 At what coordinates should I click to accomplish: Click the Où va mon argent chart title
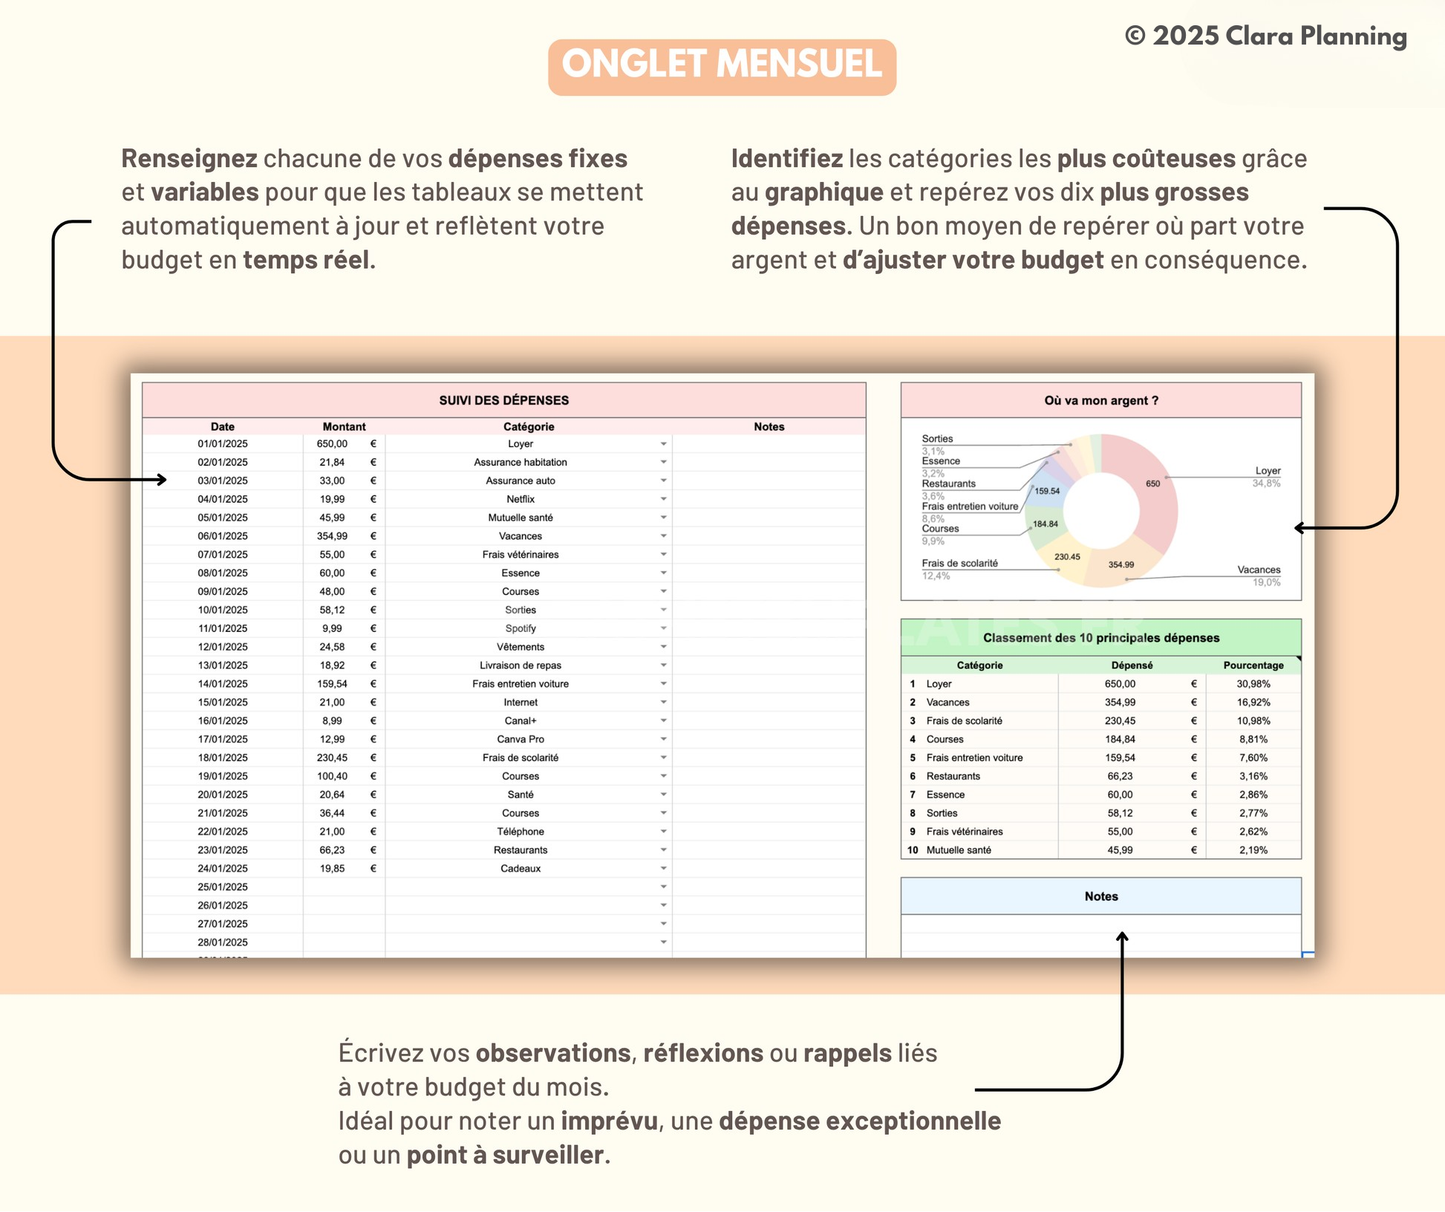click(1100, 399)
